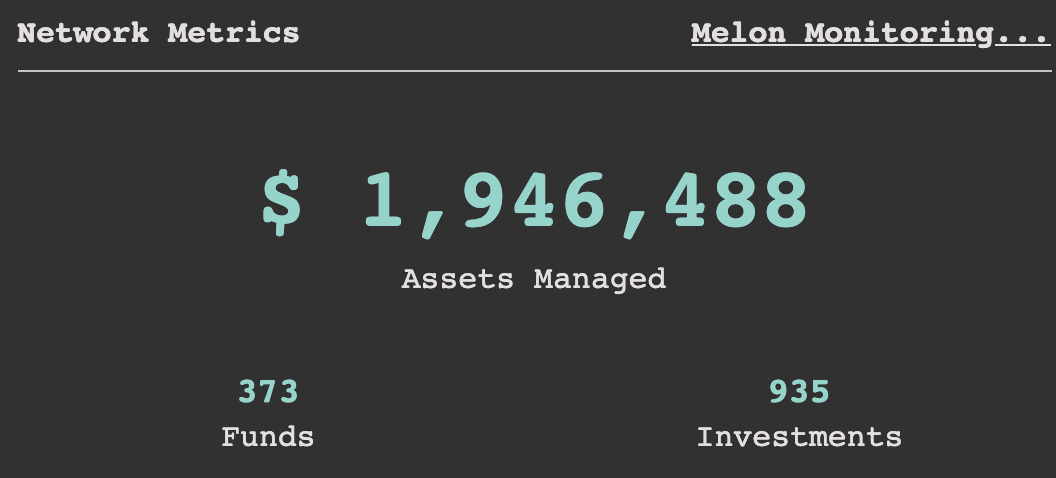Click the Assets Managed label

tap(533, 278)
